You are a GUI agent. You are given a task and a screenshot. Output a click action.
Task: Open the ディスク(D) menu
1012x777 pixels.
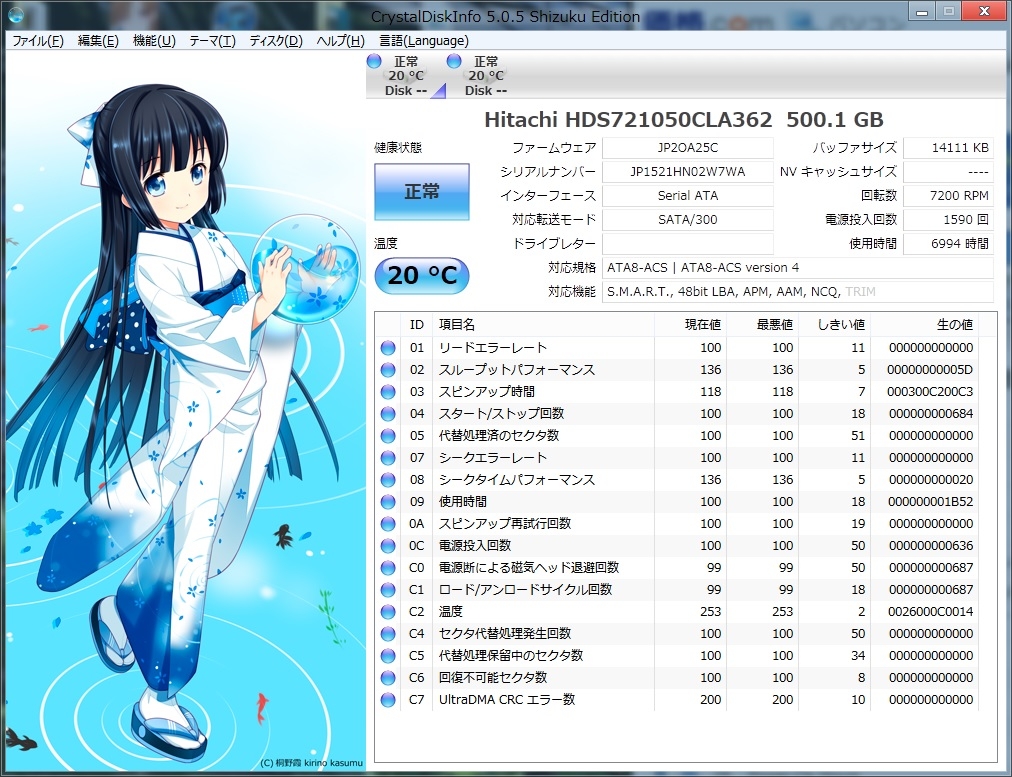276,41
